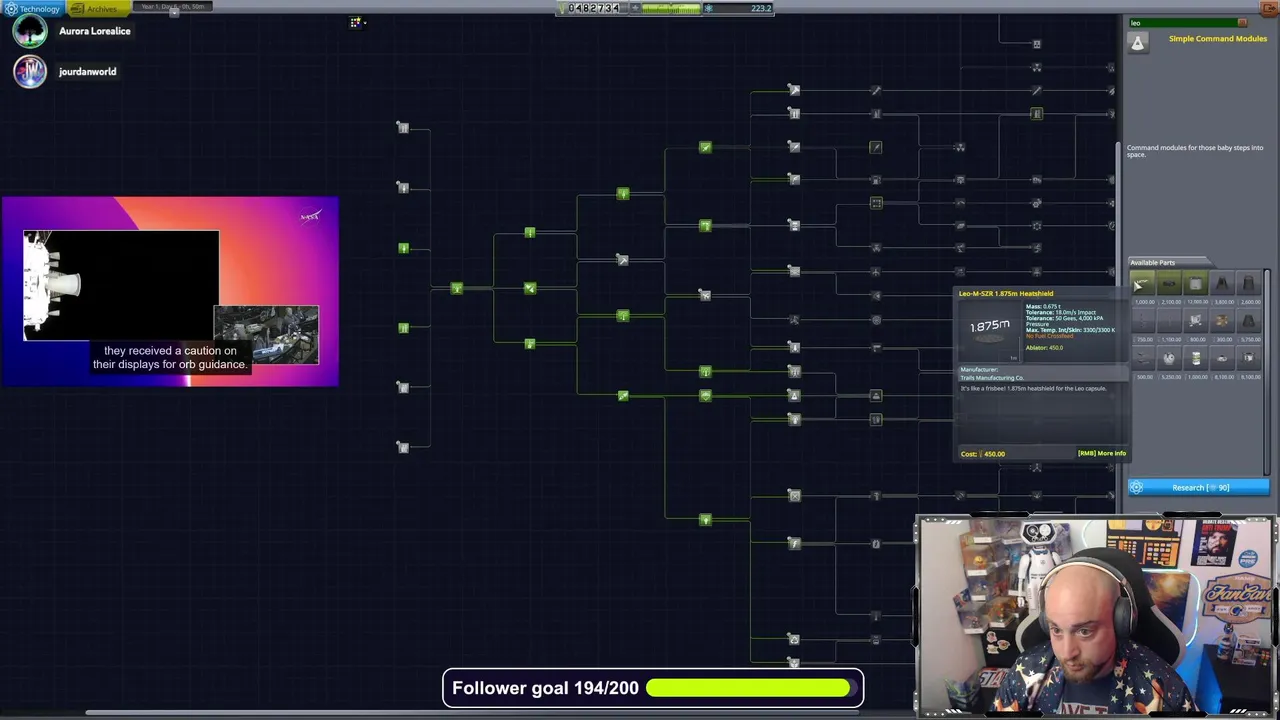Screen dimensions: 1280x720
Task: Click the Simple Command Modules flask icon
Action: [x=1138, y=42]
